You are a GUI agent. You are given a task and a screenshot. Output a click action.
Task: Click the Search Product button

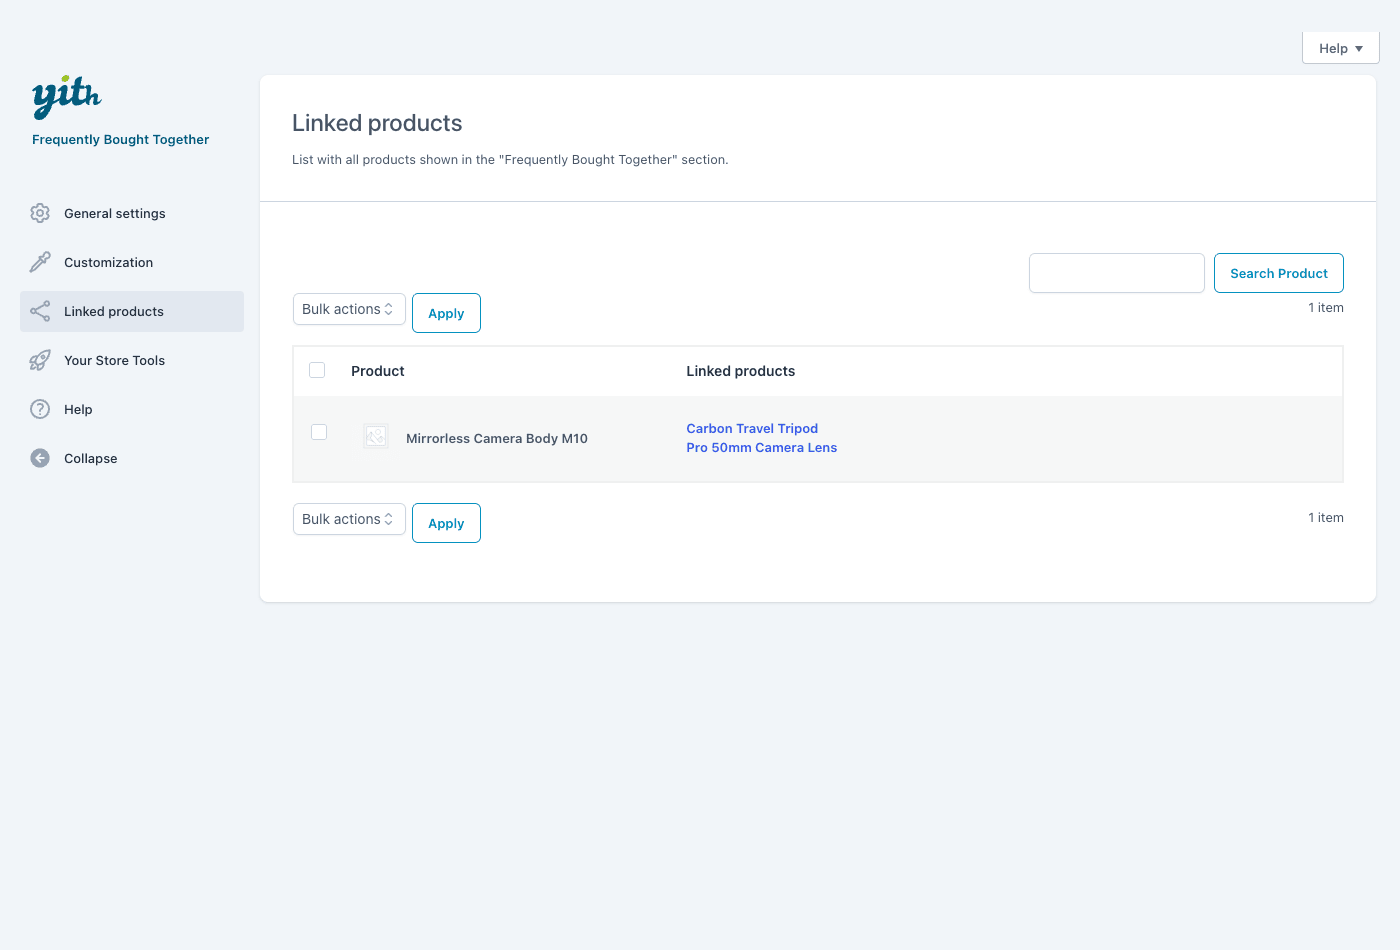(x=1278, y=273)
